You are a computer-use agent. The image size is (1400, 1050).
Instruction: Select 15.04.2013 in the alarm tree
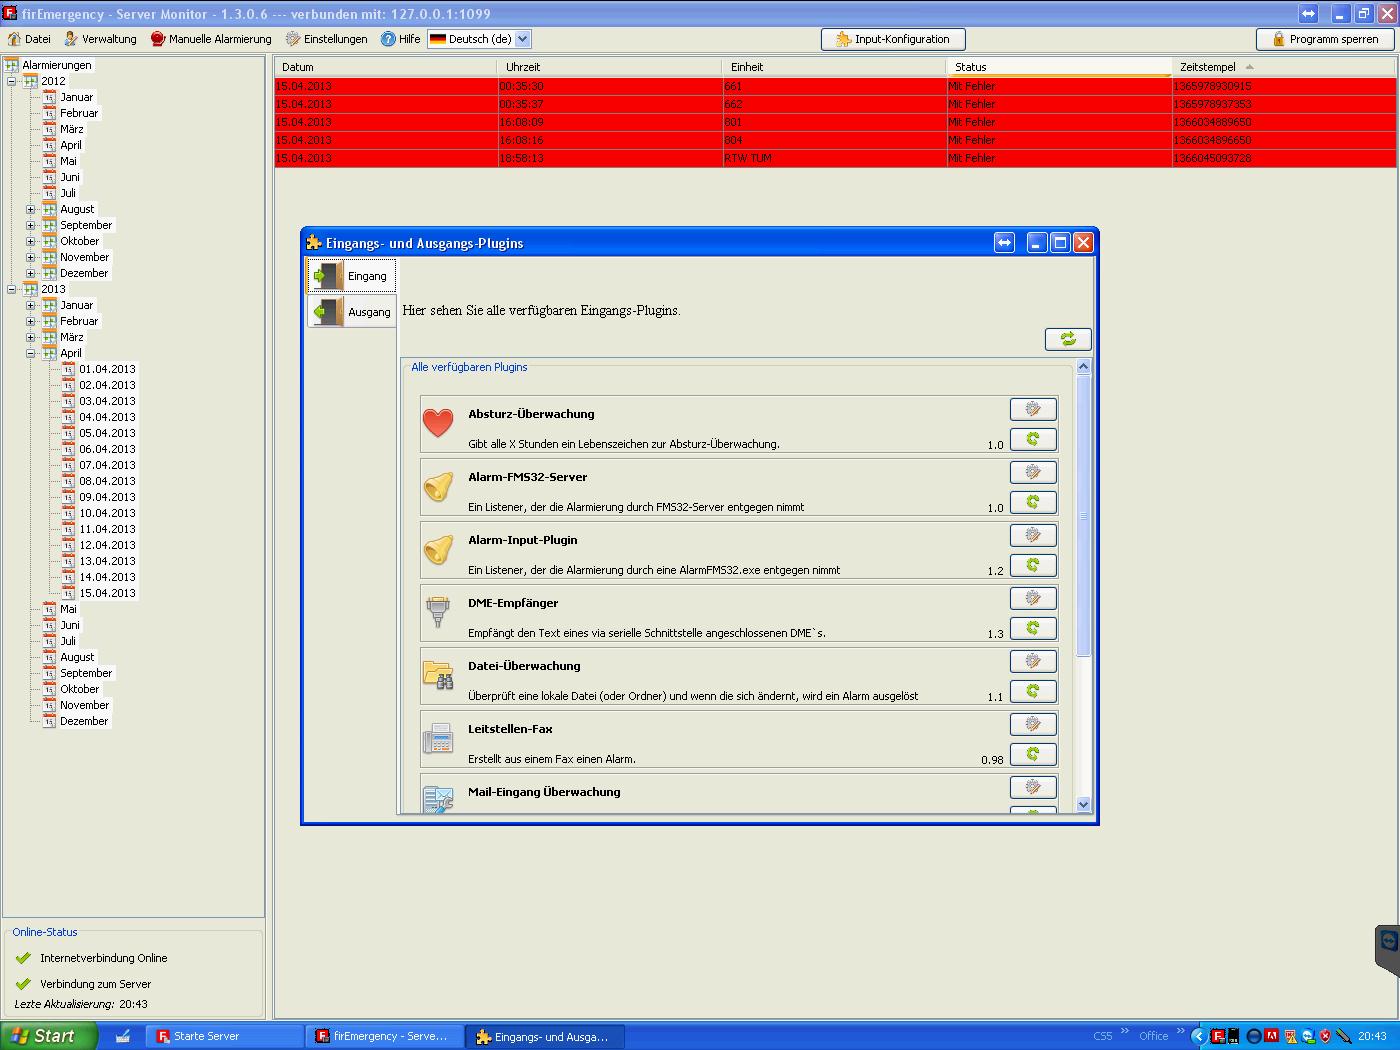click(107, 593)
